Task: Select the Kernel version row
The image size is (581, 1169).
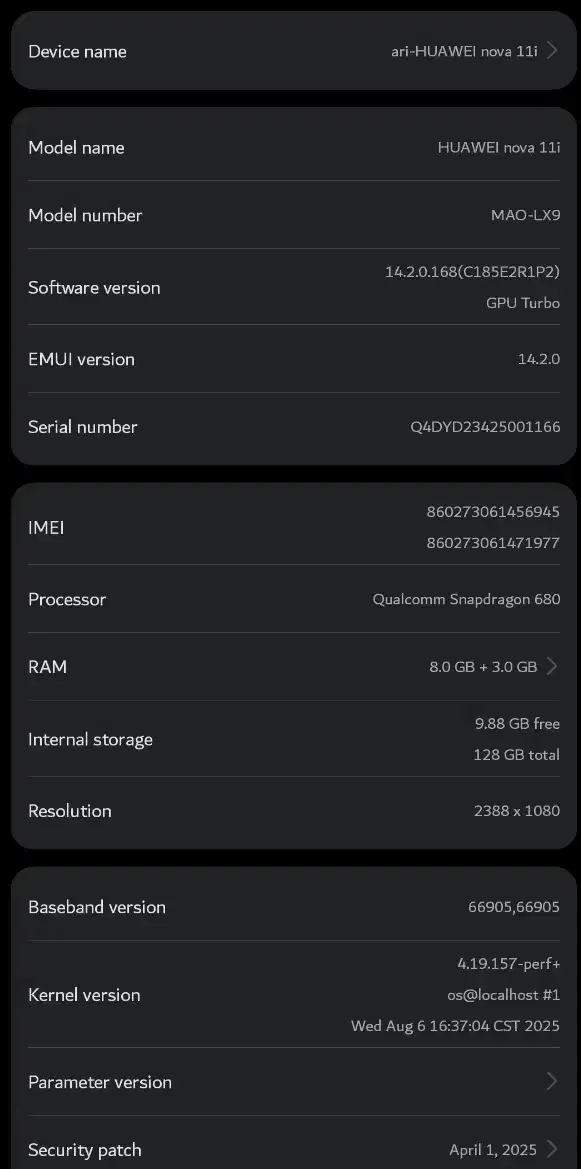Action: [x=290, y=994]
